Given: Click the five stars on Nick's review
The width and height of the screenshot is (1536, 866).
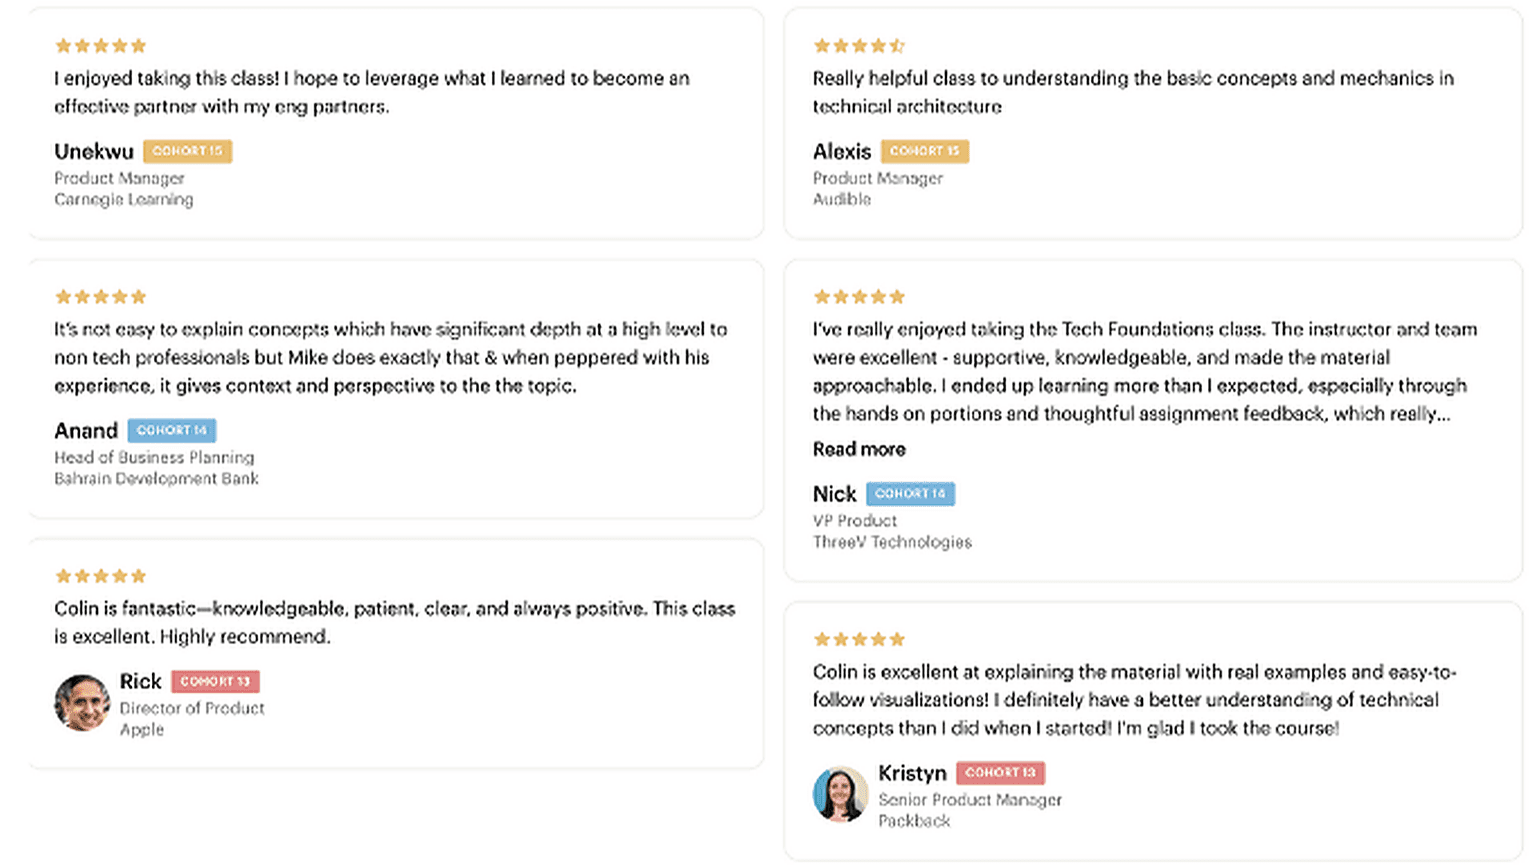Looking at the screenshot, I should pos(858,297).
